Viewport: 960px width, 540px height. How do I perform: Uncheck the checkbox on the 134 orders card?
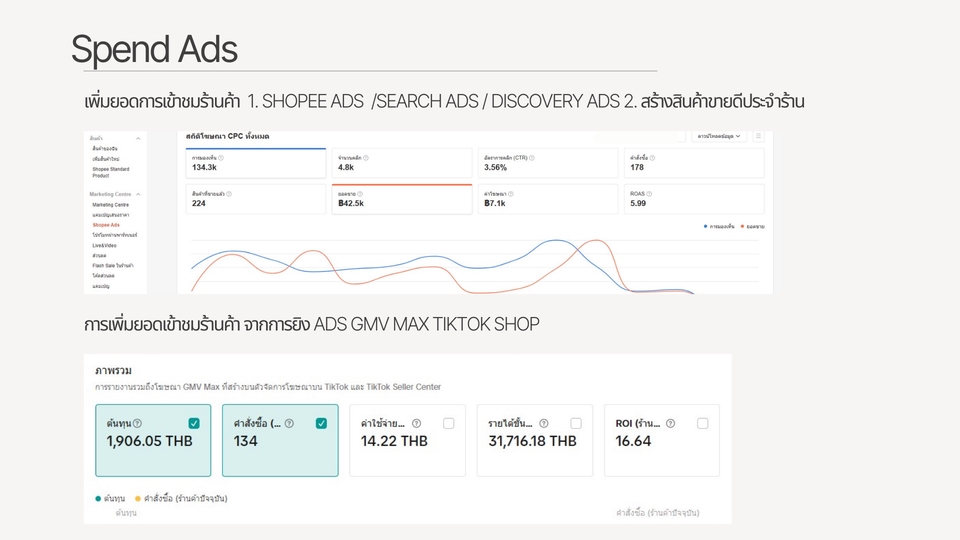(x=321, y=423)
